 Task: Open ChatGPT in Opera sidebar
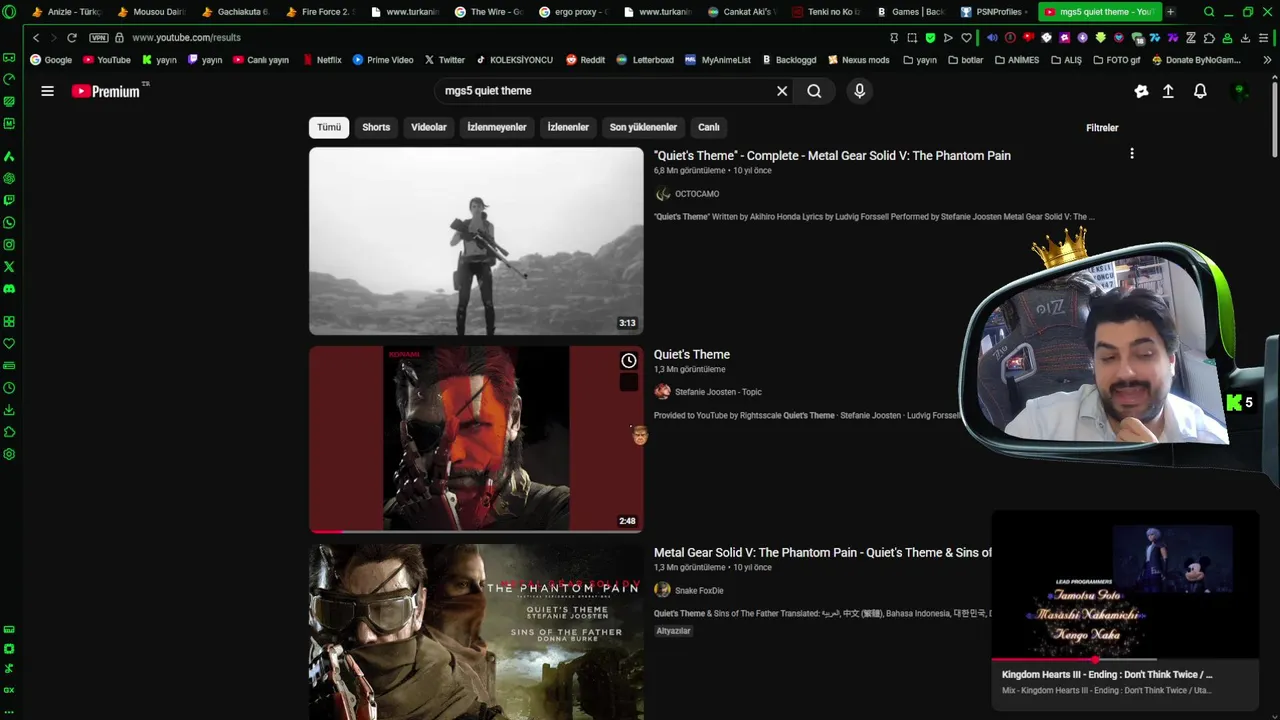[9, 178]
